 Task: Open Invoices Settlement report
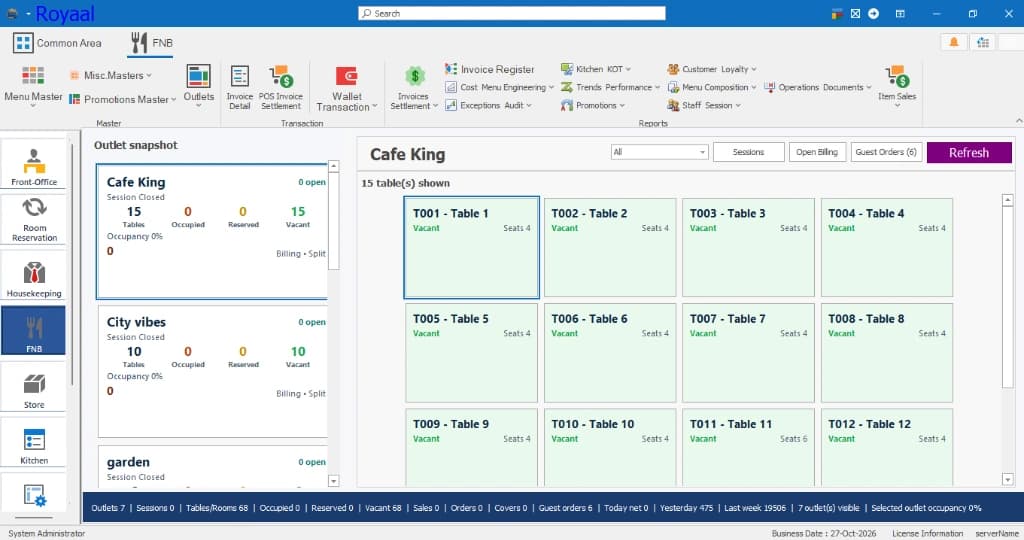click(413, 88)
